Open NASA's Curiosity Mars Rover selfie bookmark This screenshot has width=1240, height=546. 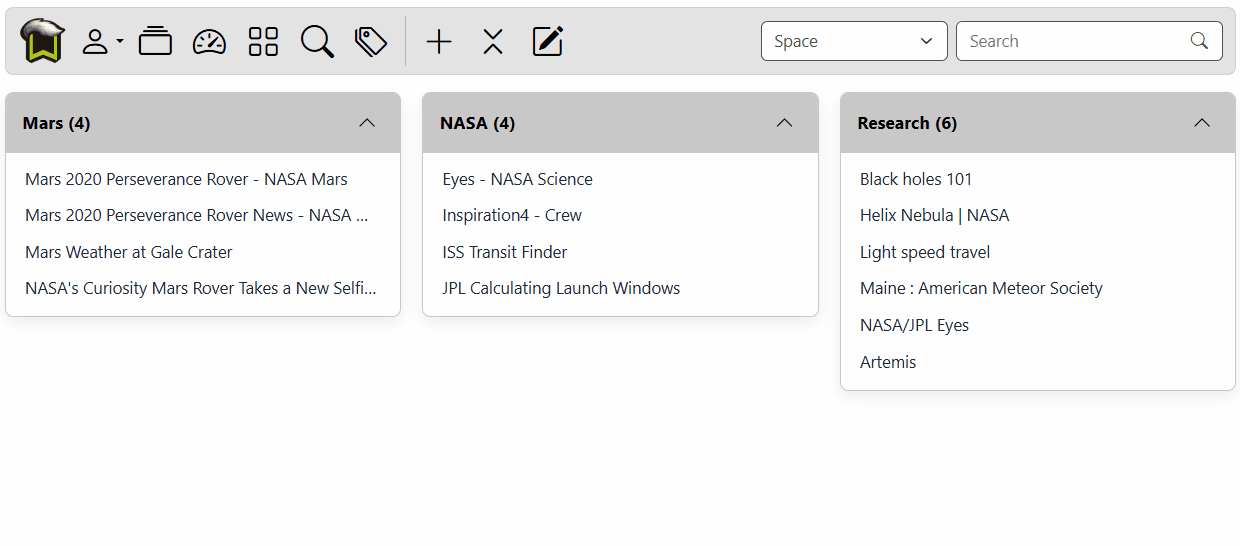201,288
